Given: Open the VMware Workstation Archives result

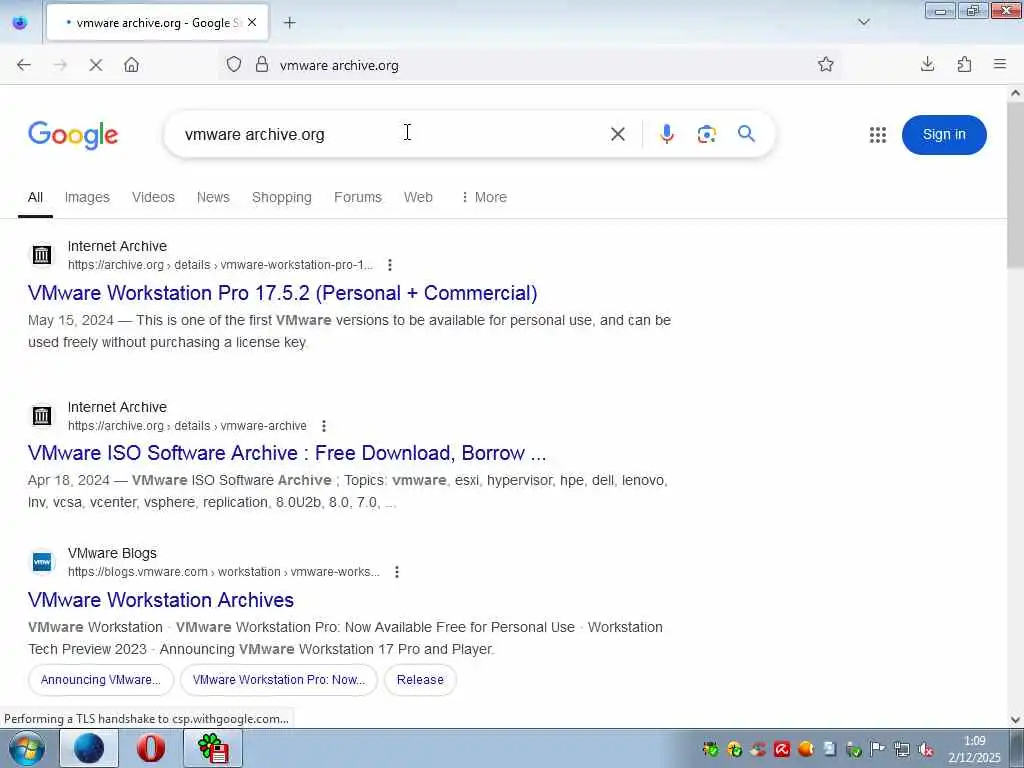Looking at the screenshot, I should (161, 600).
